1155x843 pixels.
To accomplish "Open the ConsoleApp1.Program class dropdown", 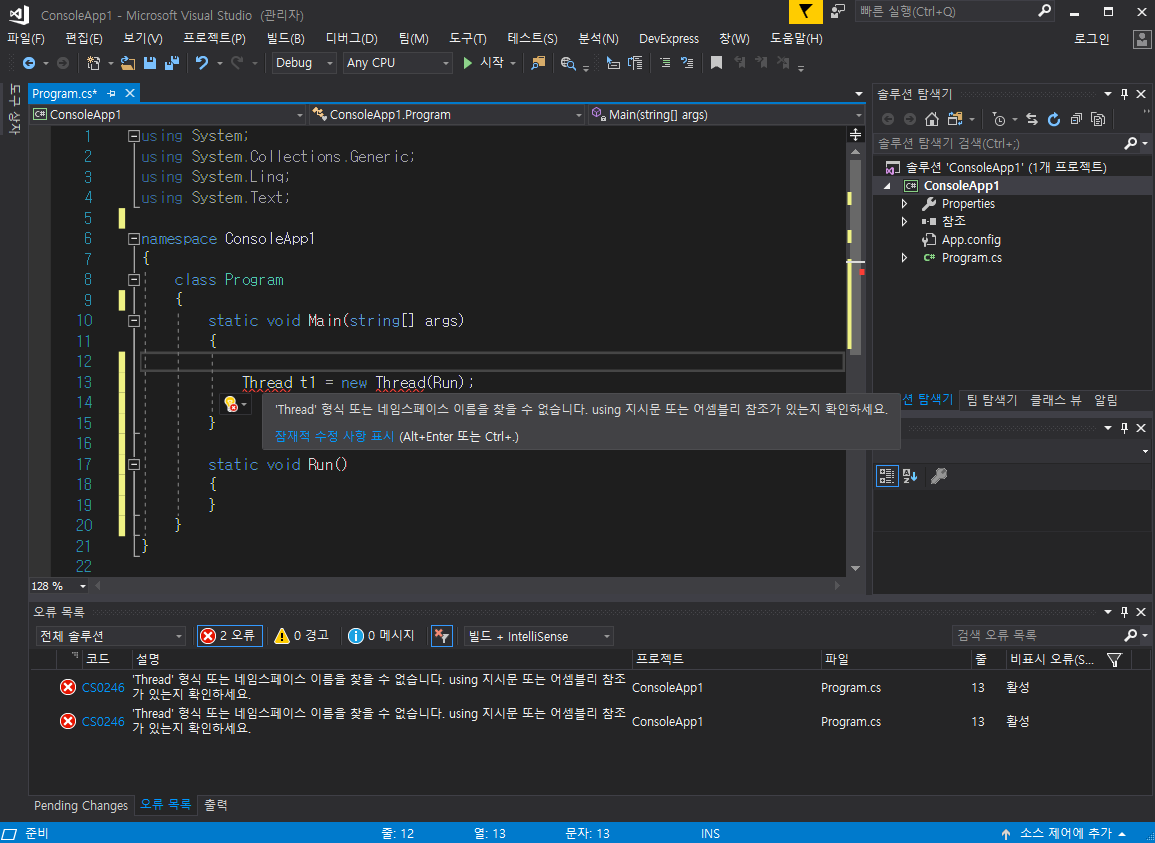I will [x=447, y=115].
